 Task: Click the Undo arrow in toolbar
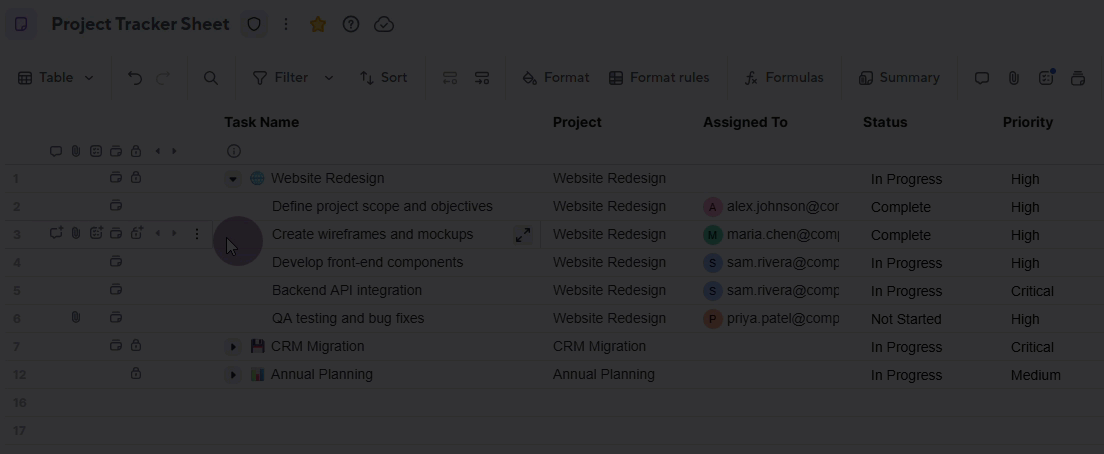[x=134, y=78]
